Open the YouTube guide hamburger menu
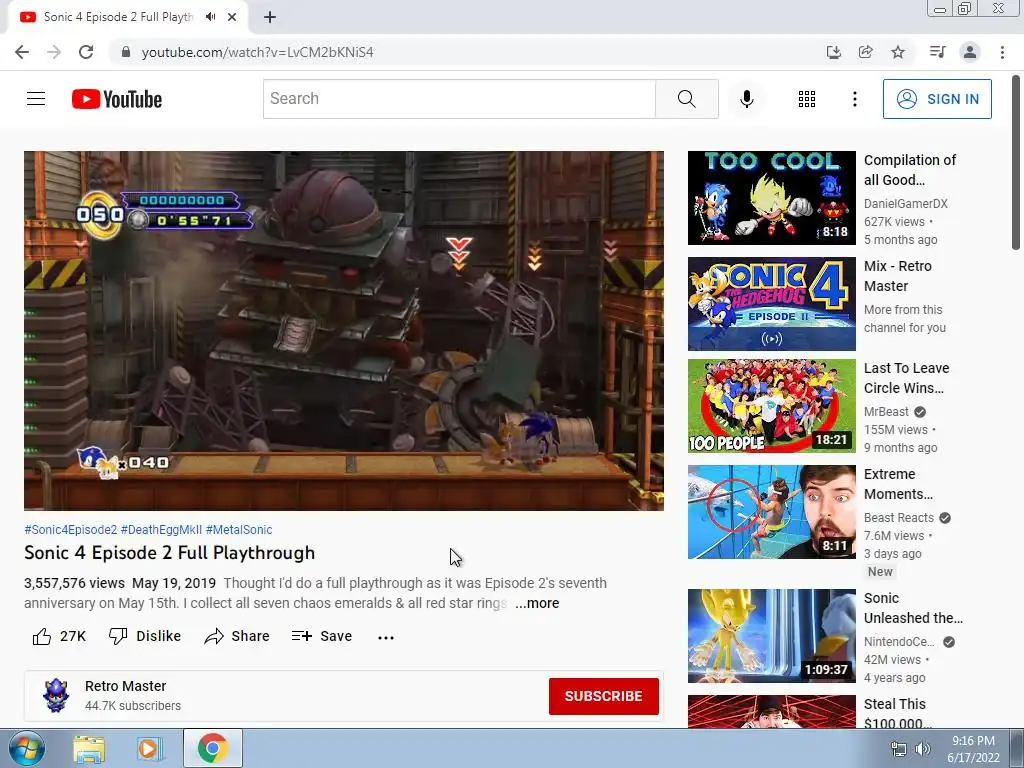 point(36,99)
